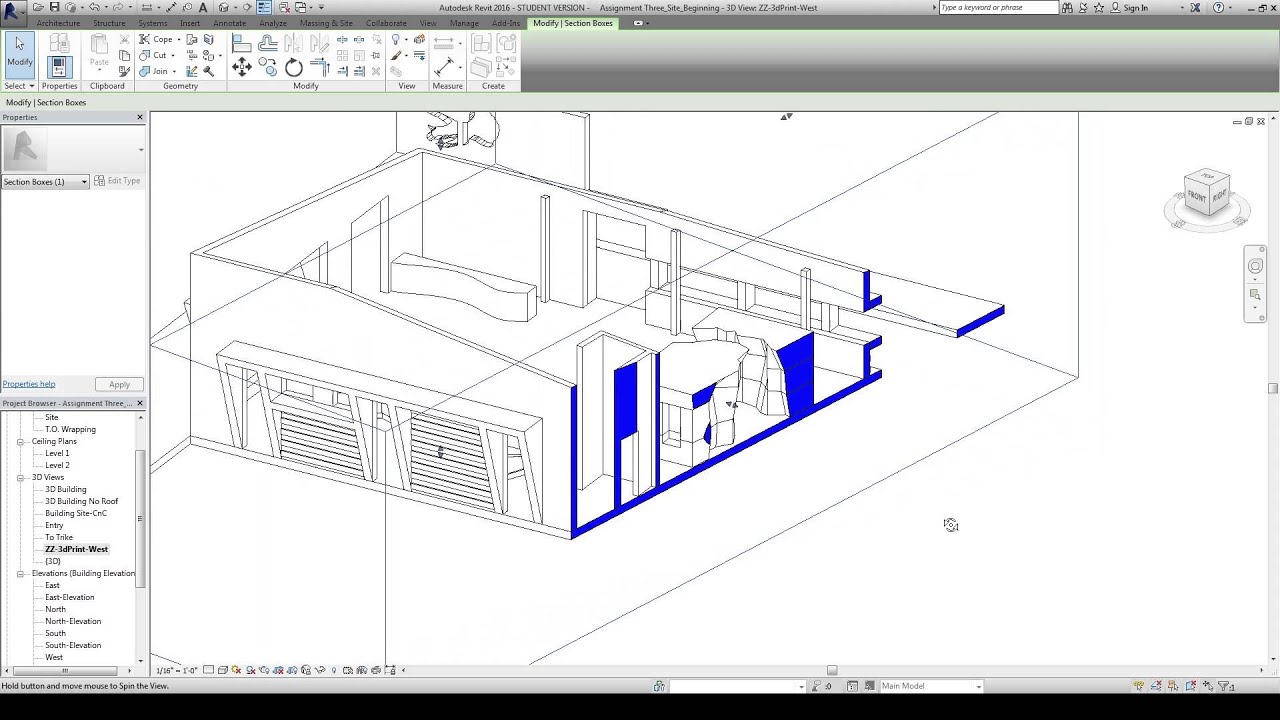This screenshot has width=1280, height=720.
Task: Click Edit Type in Properties palette
Action: pyautogui.click(x=118, y=181)
